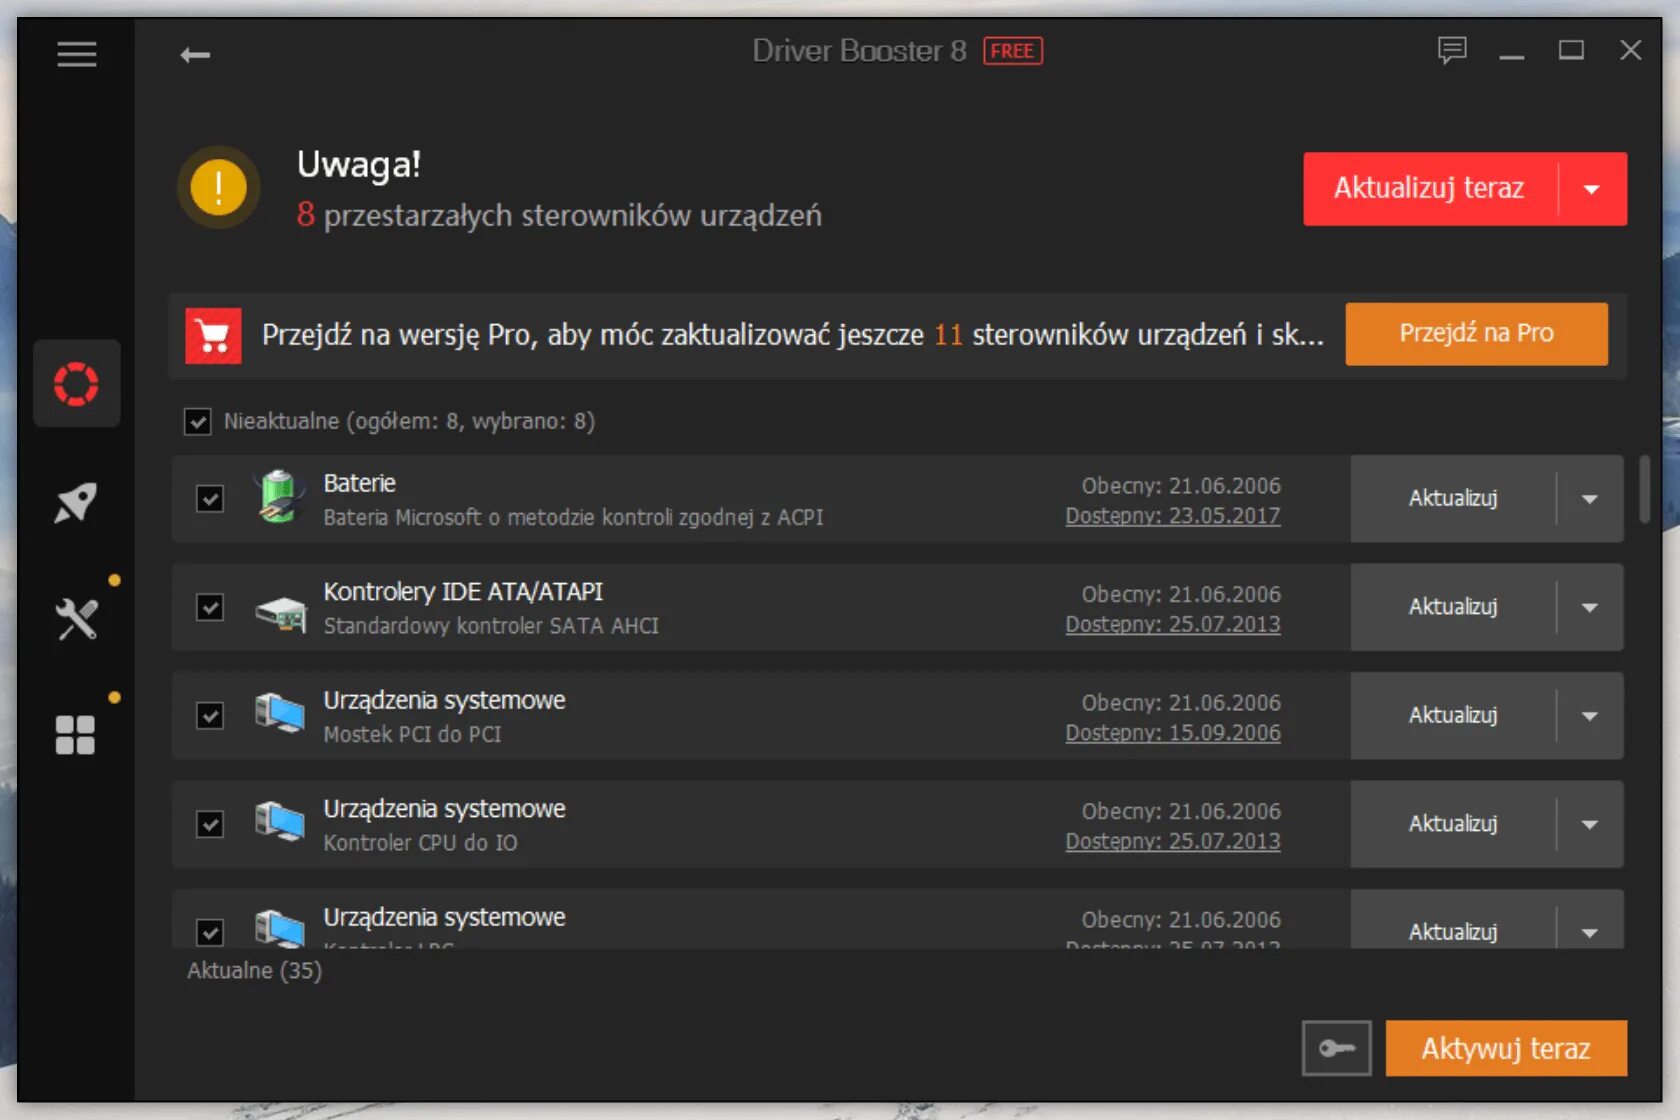The height and width of the screenshot is (1120, 1680).
Task: Click the Pro upgrade banner message
Action: (x=792, y=335)
